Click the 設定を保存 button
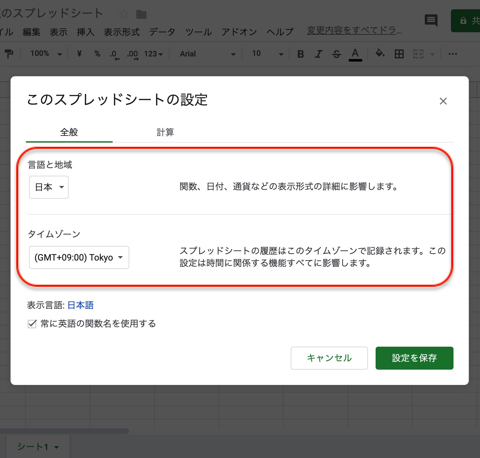This screenshot has height=458, width=480. (414, 358)
